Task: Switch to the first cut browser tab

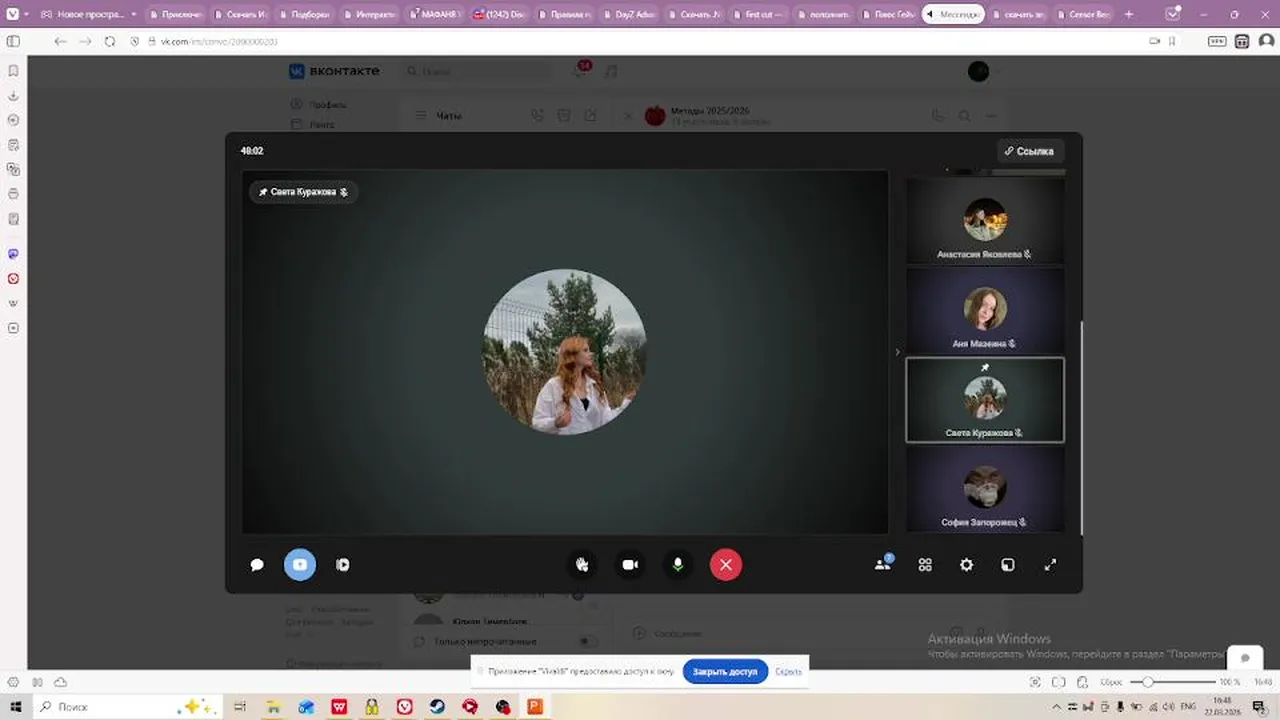Action: [757, 14]
